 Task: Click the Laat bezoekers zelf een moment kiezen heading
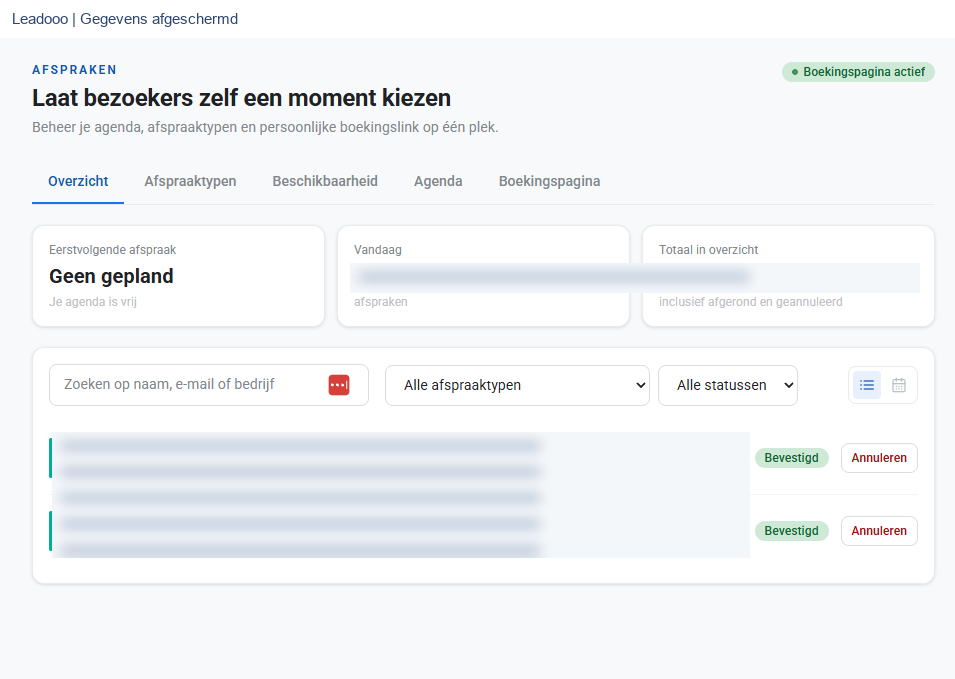point(242,98)
